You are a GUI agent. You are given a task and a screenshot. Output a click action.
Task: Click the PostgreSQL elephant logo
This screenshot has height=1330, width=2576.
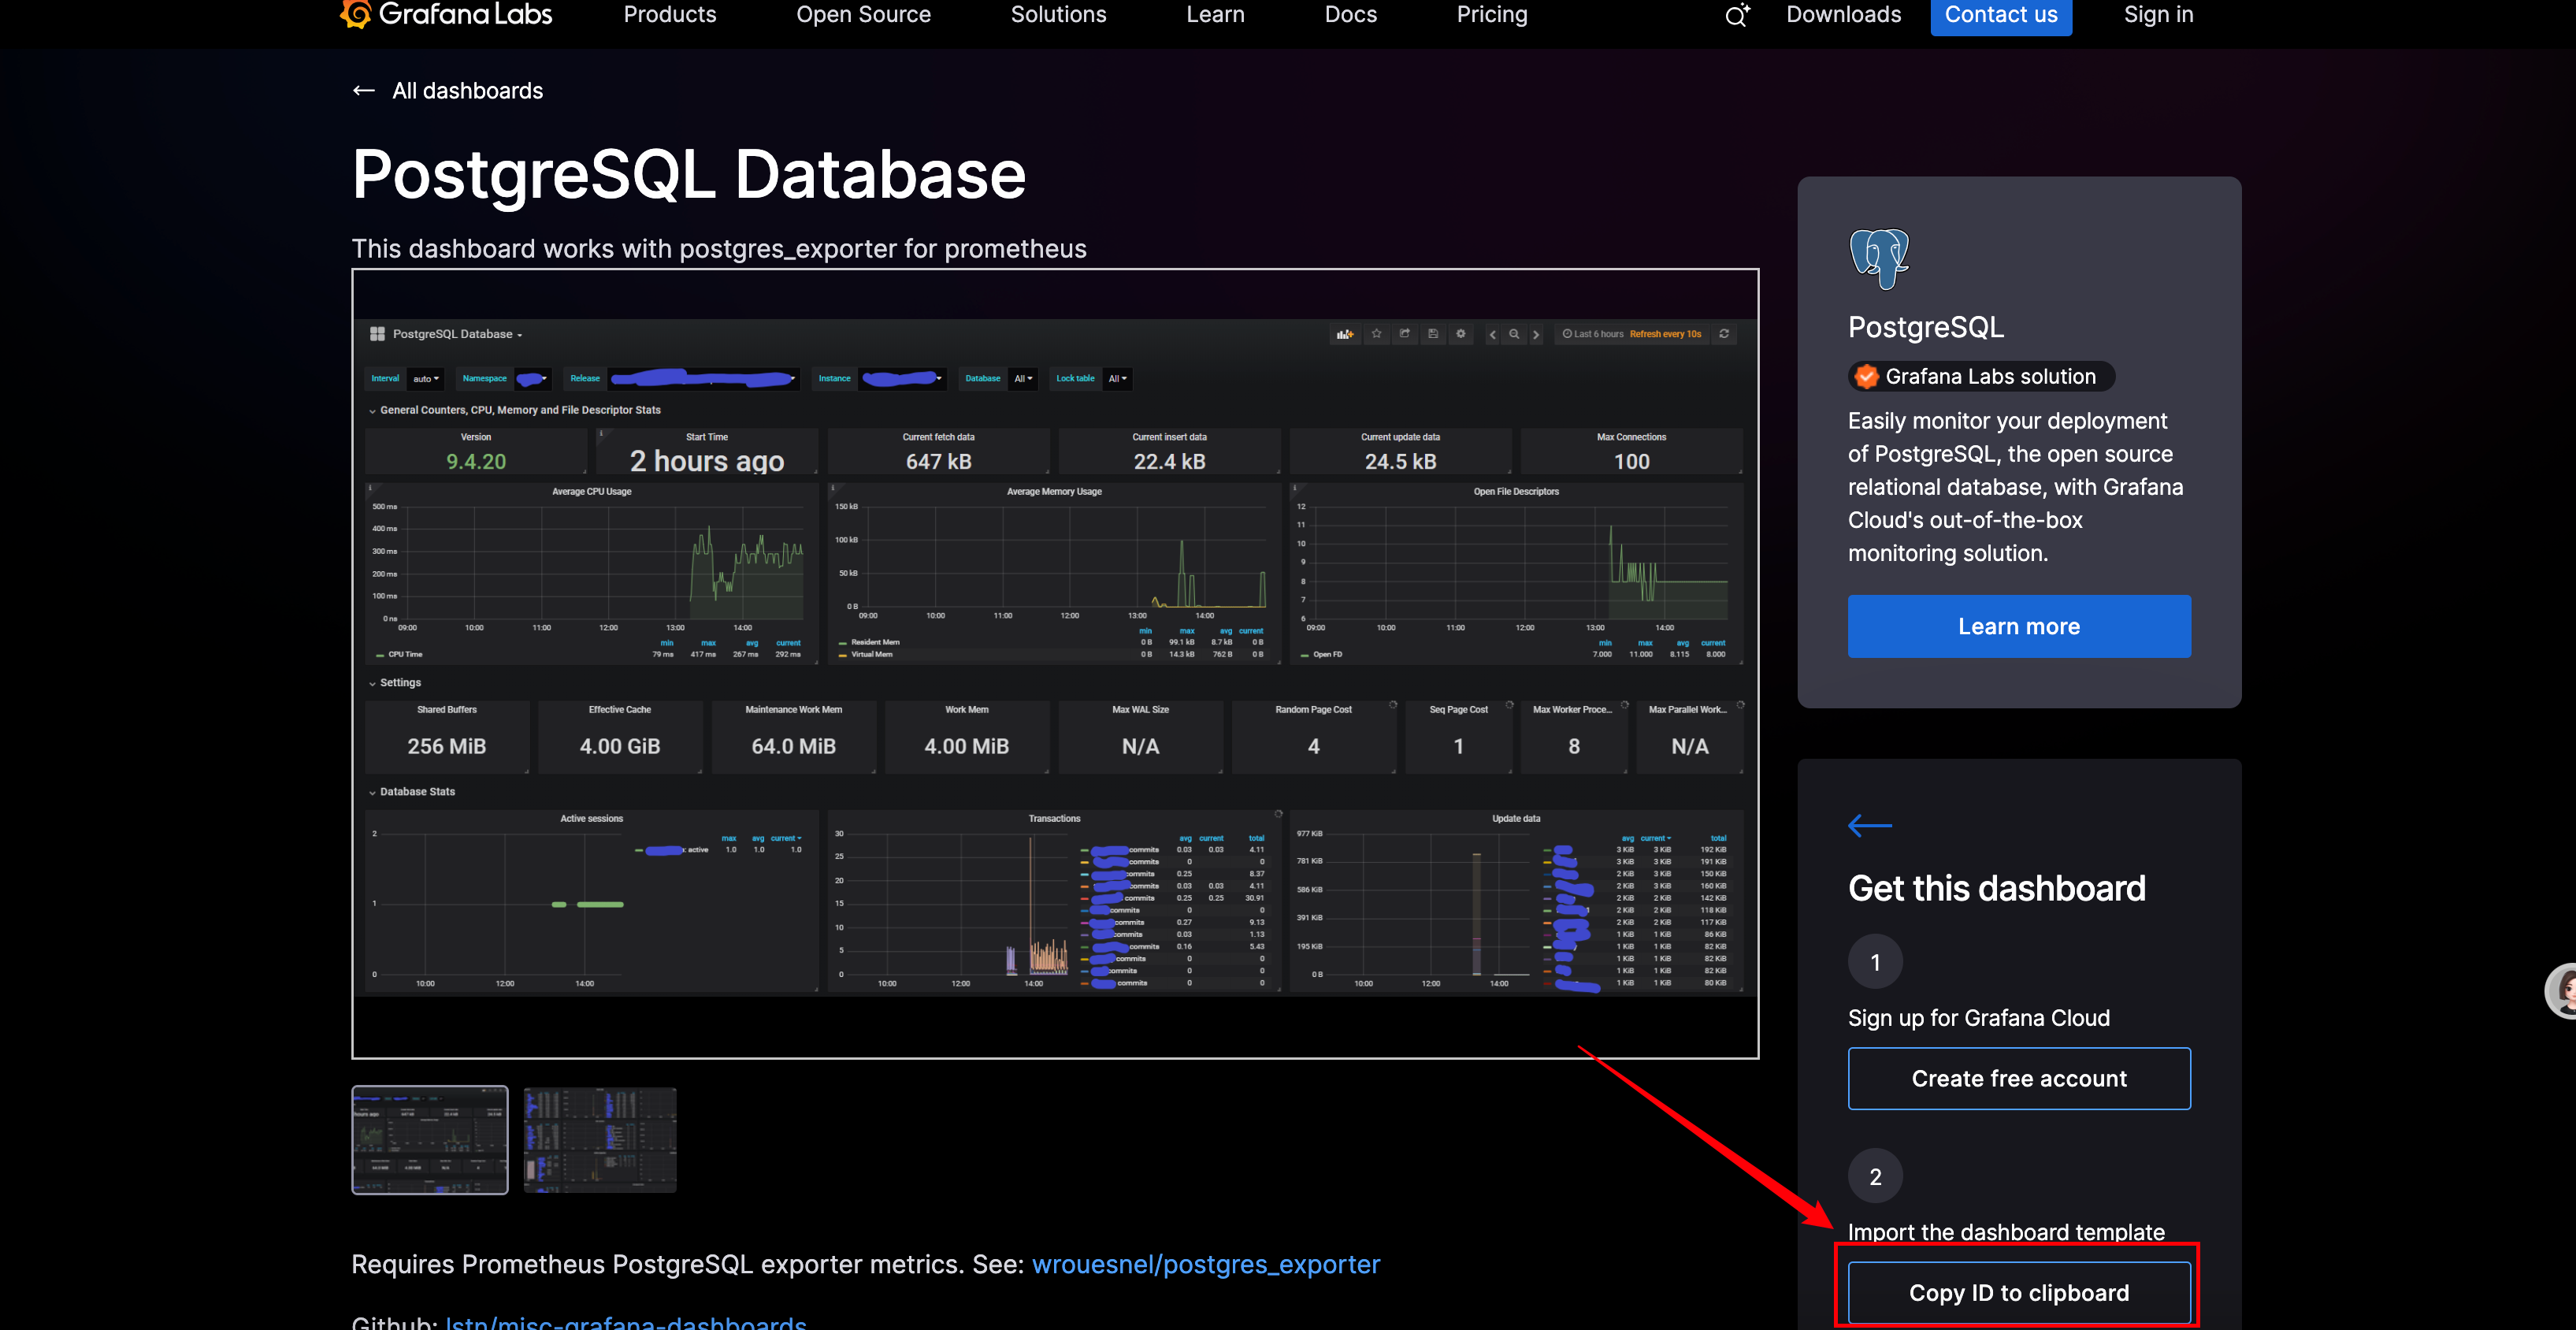pyautogui.click(x=1879, y=259)
